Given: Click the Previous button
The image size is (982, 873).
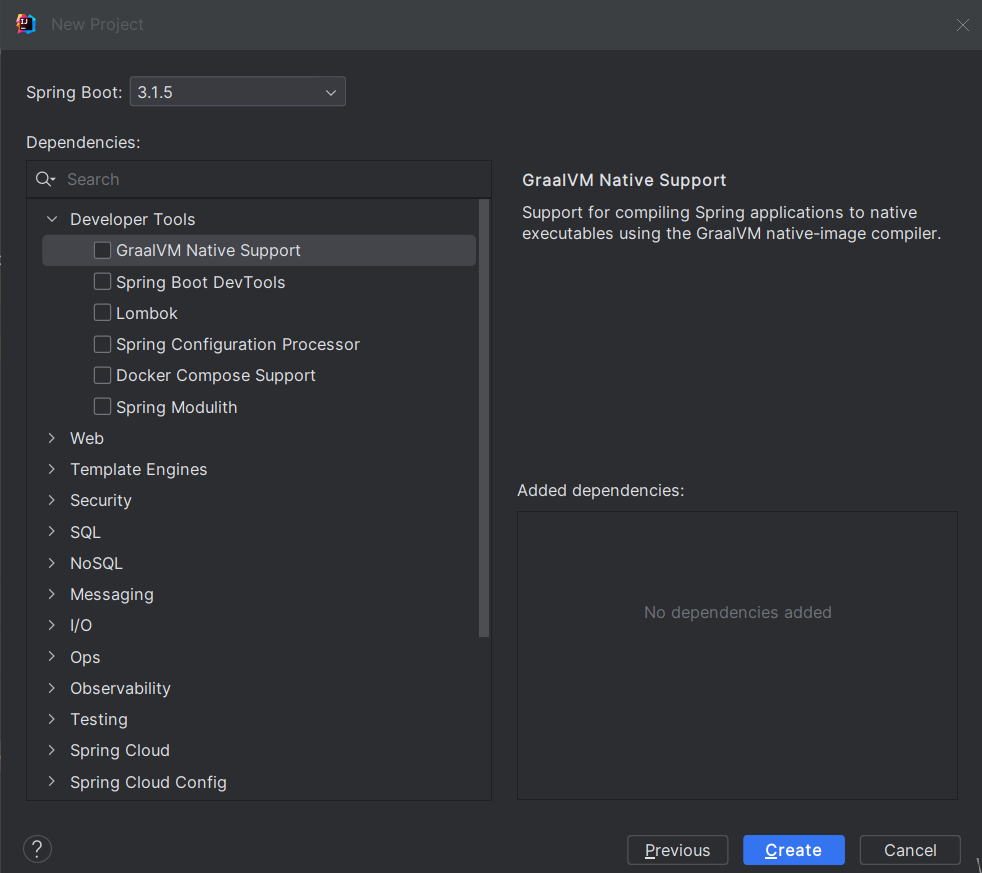Looking at the screenshot, I should point(678,850).
